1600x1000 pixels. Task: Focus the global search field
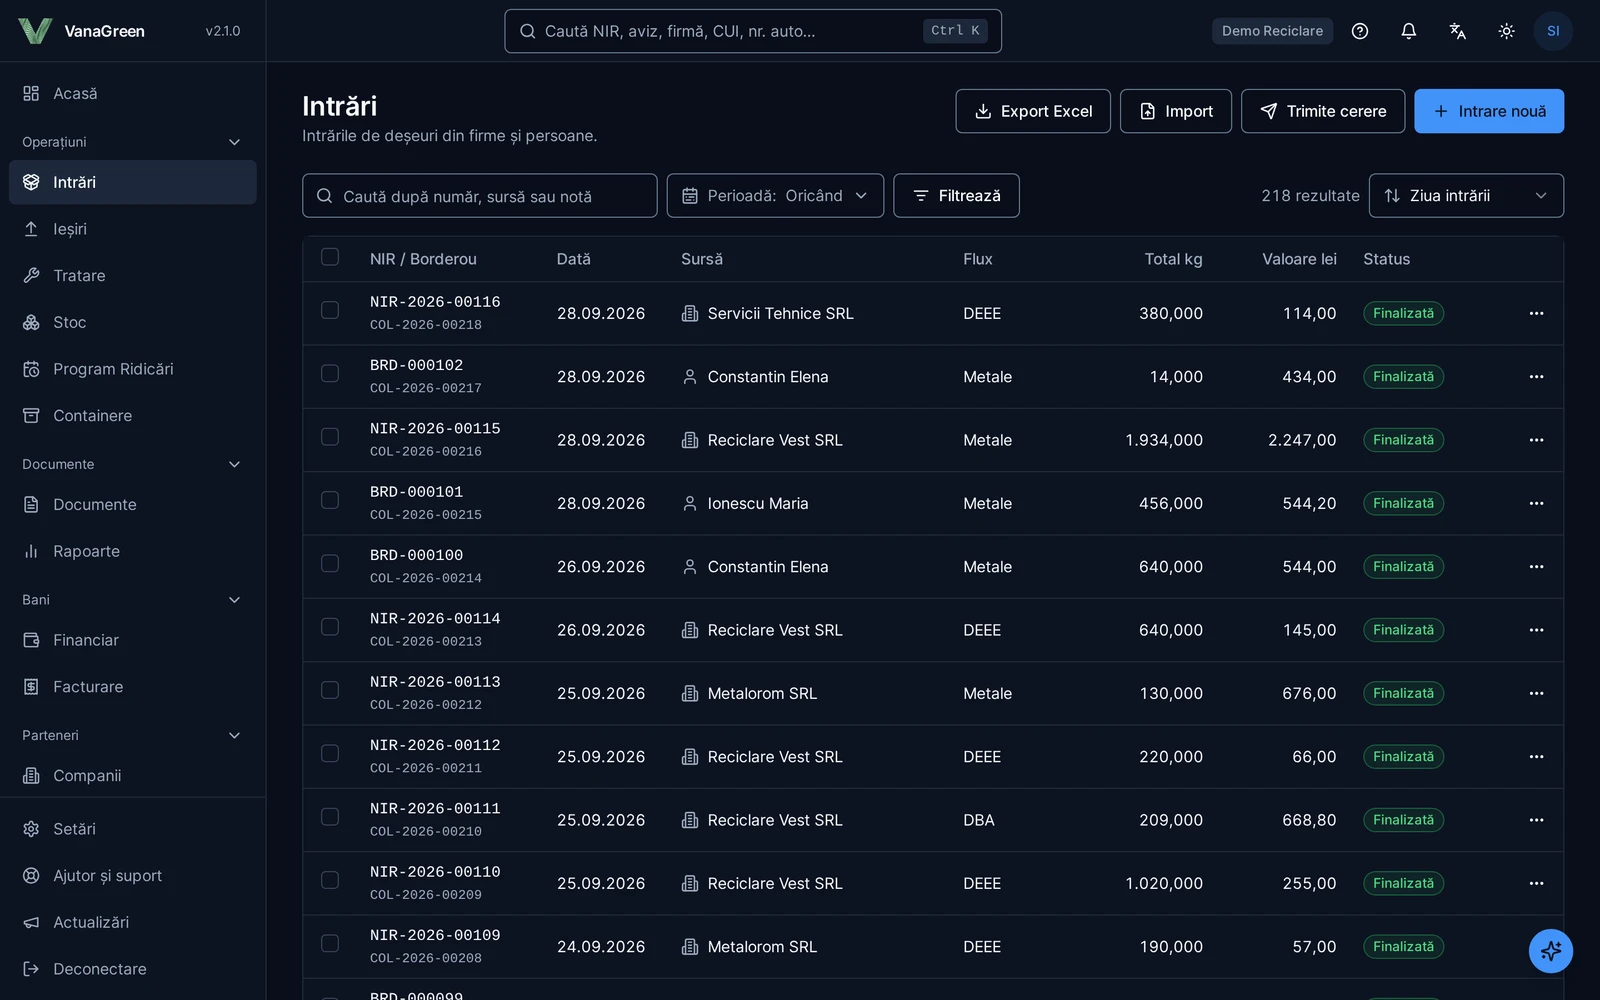tap(753, 31)
